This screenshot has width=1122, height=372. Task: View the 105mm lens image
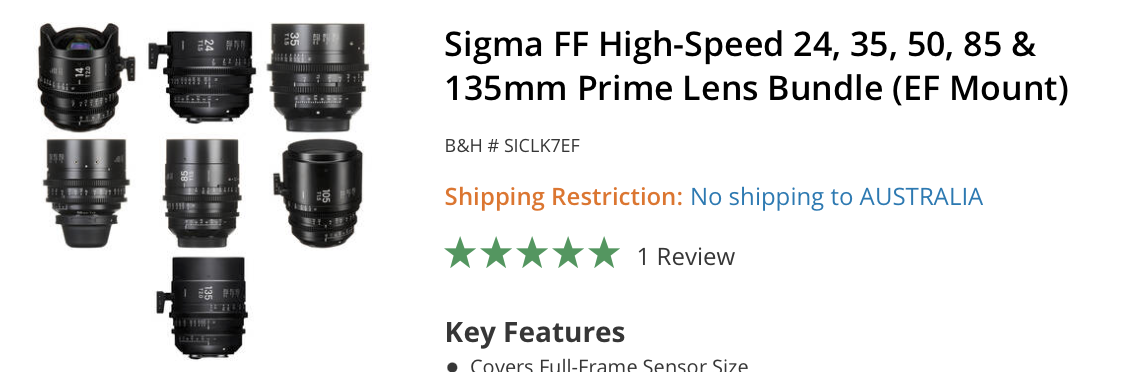[318, 193]
